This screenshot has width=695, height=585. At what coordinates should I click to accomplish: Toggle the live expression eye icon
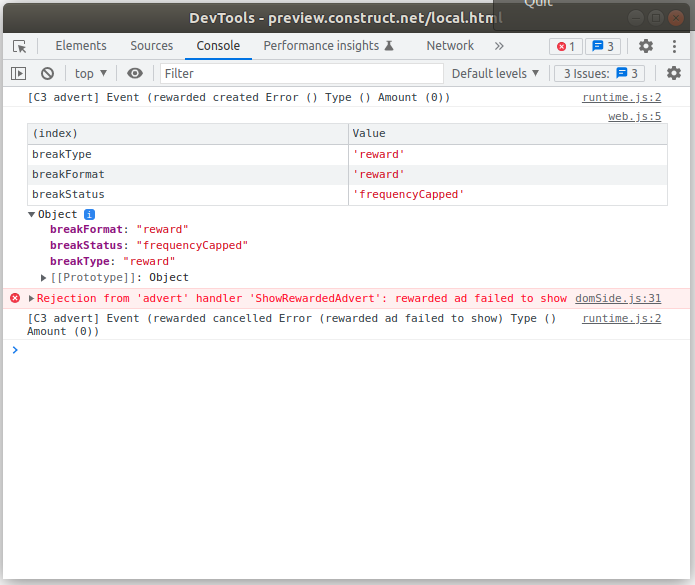tap(135, 73)
